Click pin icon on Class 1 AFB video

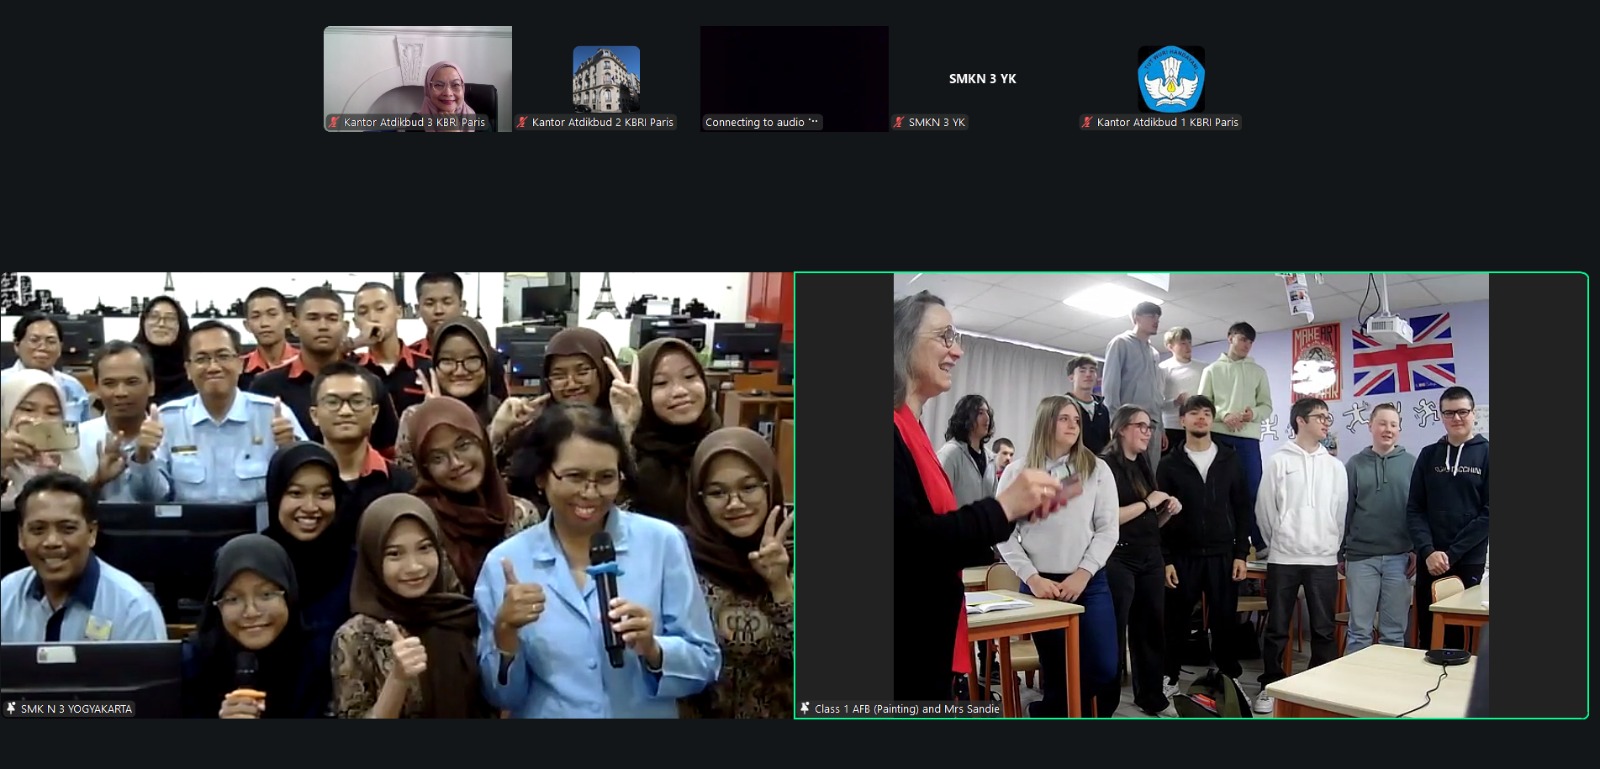tap(805, 708)
